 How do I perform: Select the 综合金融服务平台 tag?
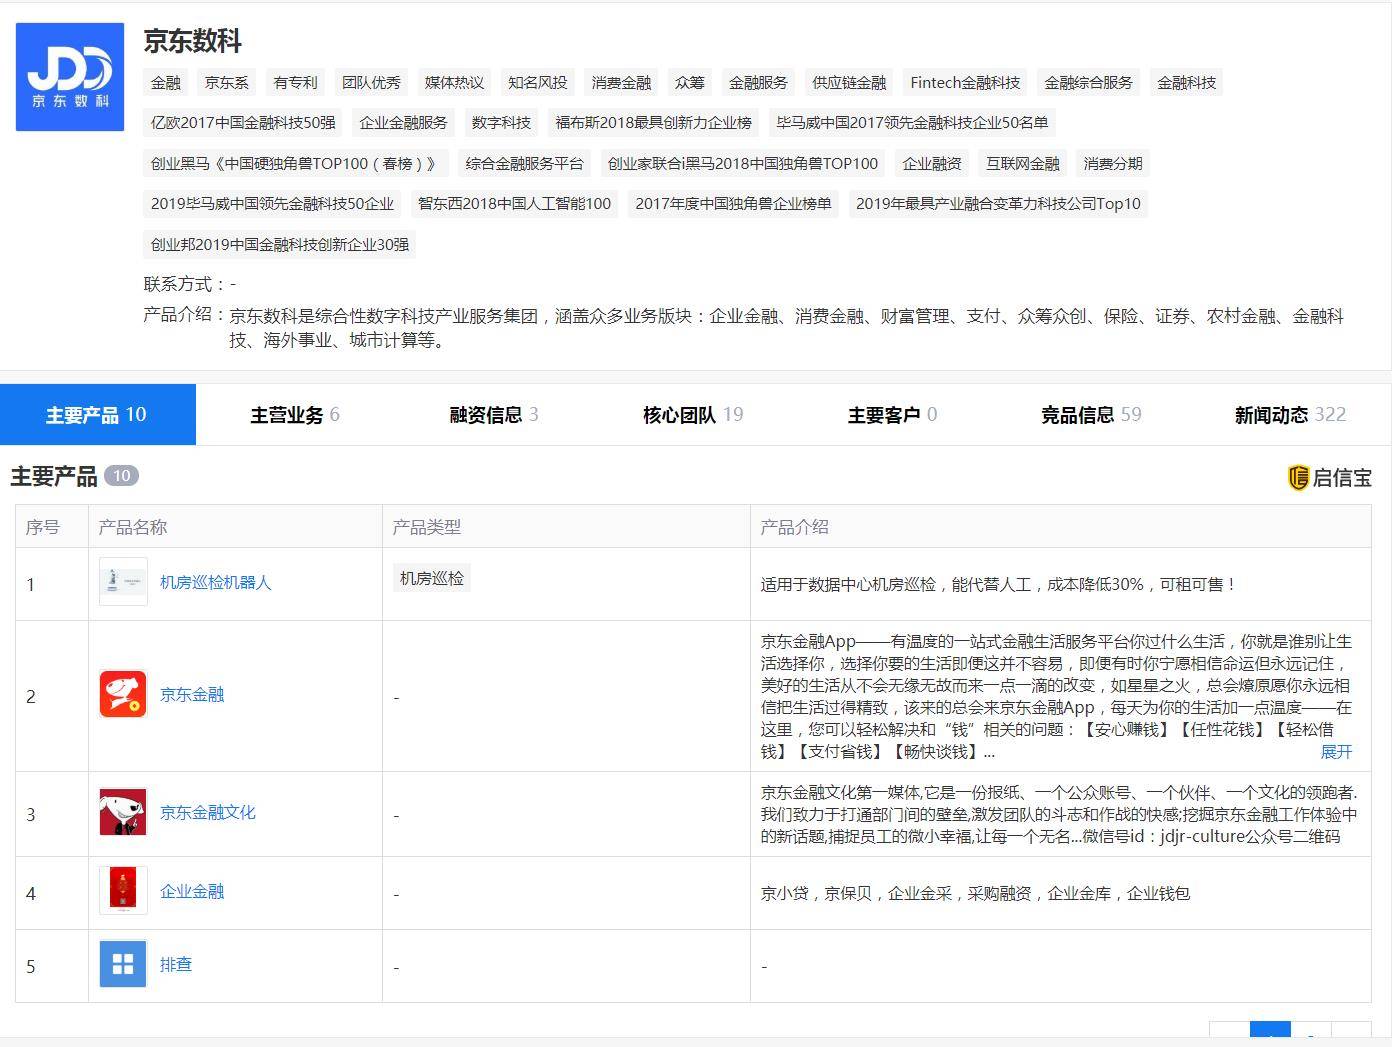(x=524, y=163)
